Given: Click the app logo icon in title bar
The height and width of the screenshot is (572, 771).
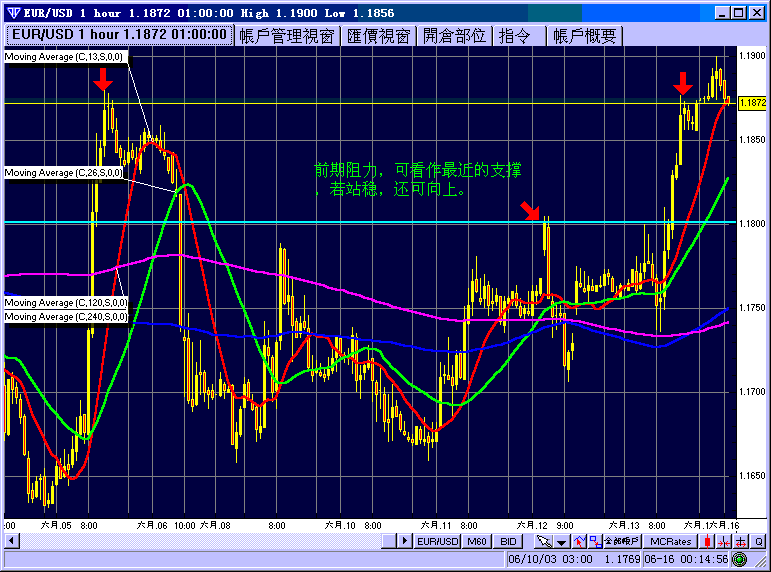Looking at the screenshot, I should coord(13,13).
